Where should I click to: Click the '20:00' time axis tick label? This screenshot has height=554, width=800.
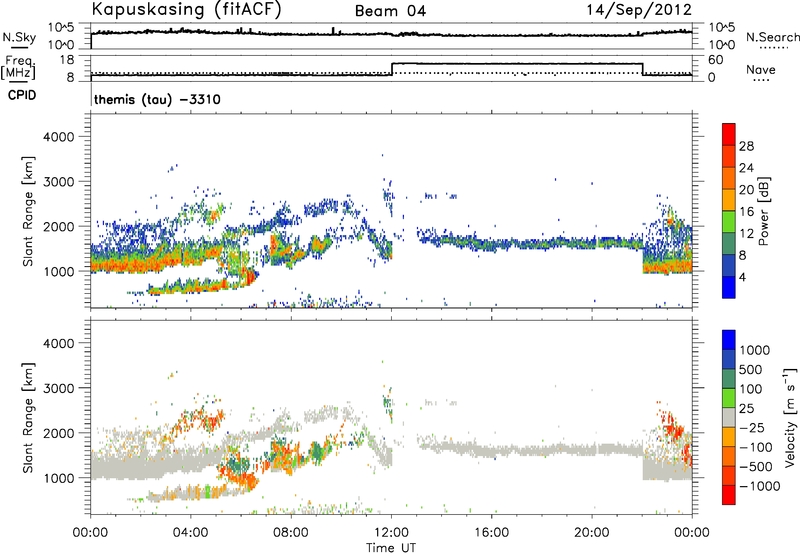coord(592,533)
